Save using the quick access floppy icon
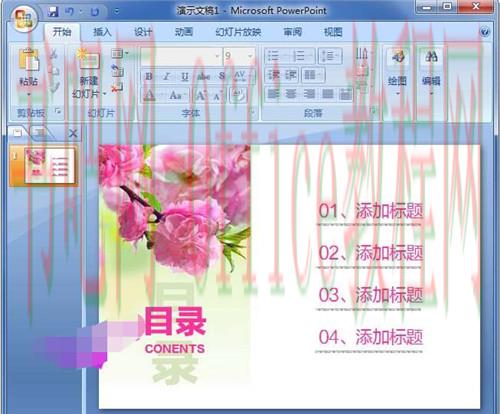 53,12
